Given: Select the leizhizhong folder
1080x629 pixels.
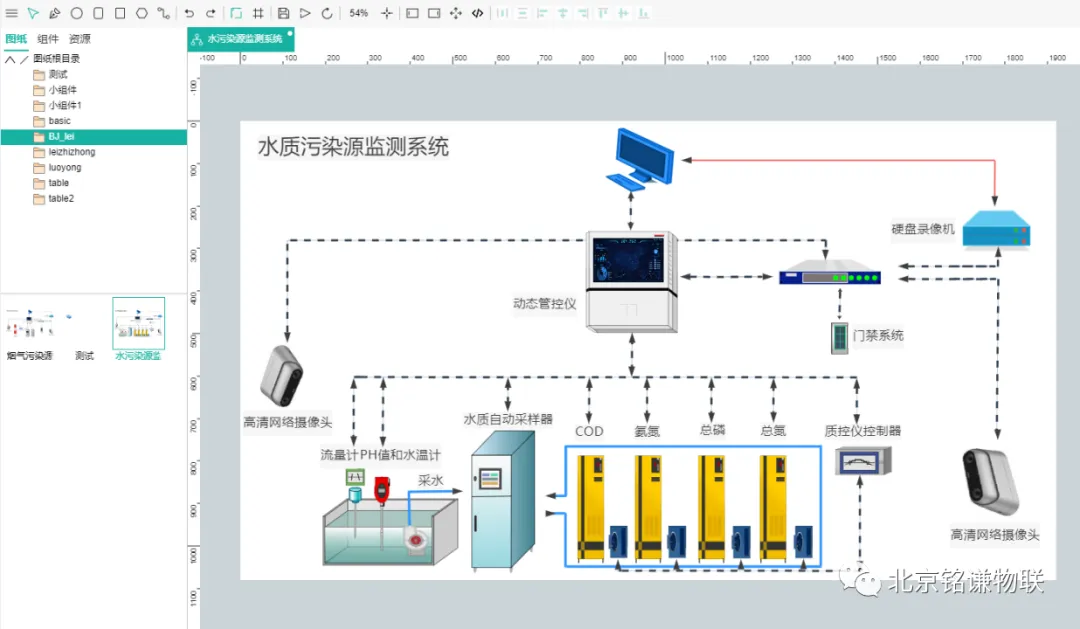Looking at the screenshot, I should coord(71,152).
